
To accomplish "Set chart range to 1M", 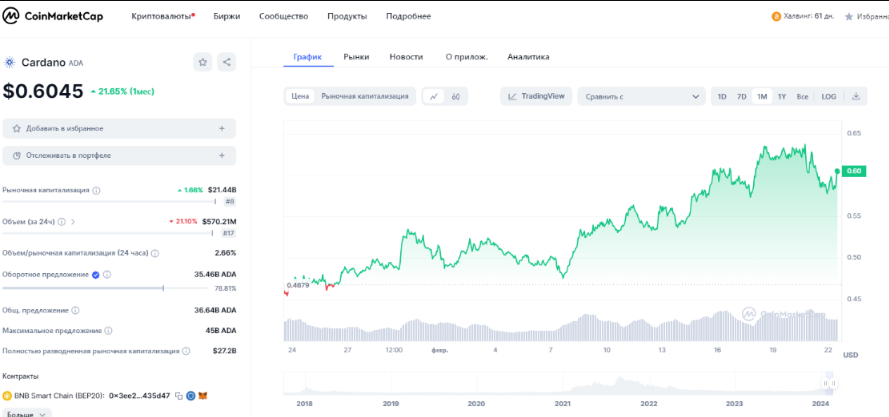I will [761, 96].
